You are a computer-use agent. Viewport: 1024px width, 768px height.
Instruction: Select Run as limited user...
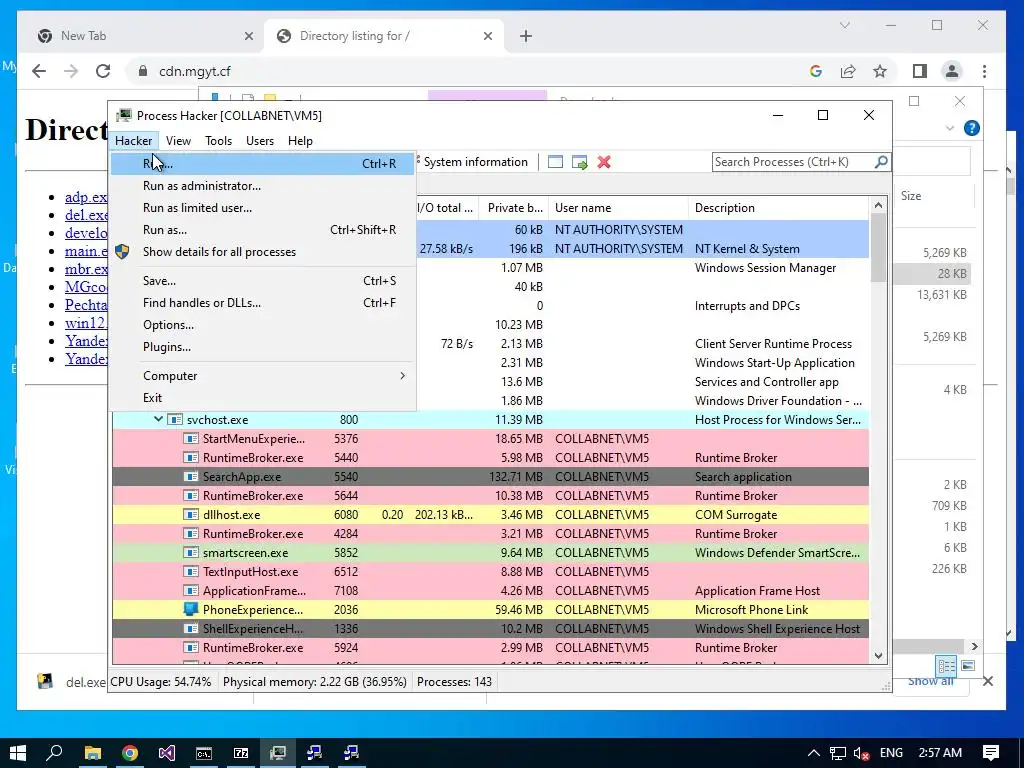tap(262, 208)
